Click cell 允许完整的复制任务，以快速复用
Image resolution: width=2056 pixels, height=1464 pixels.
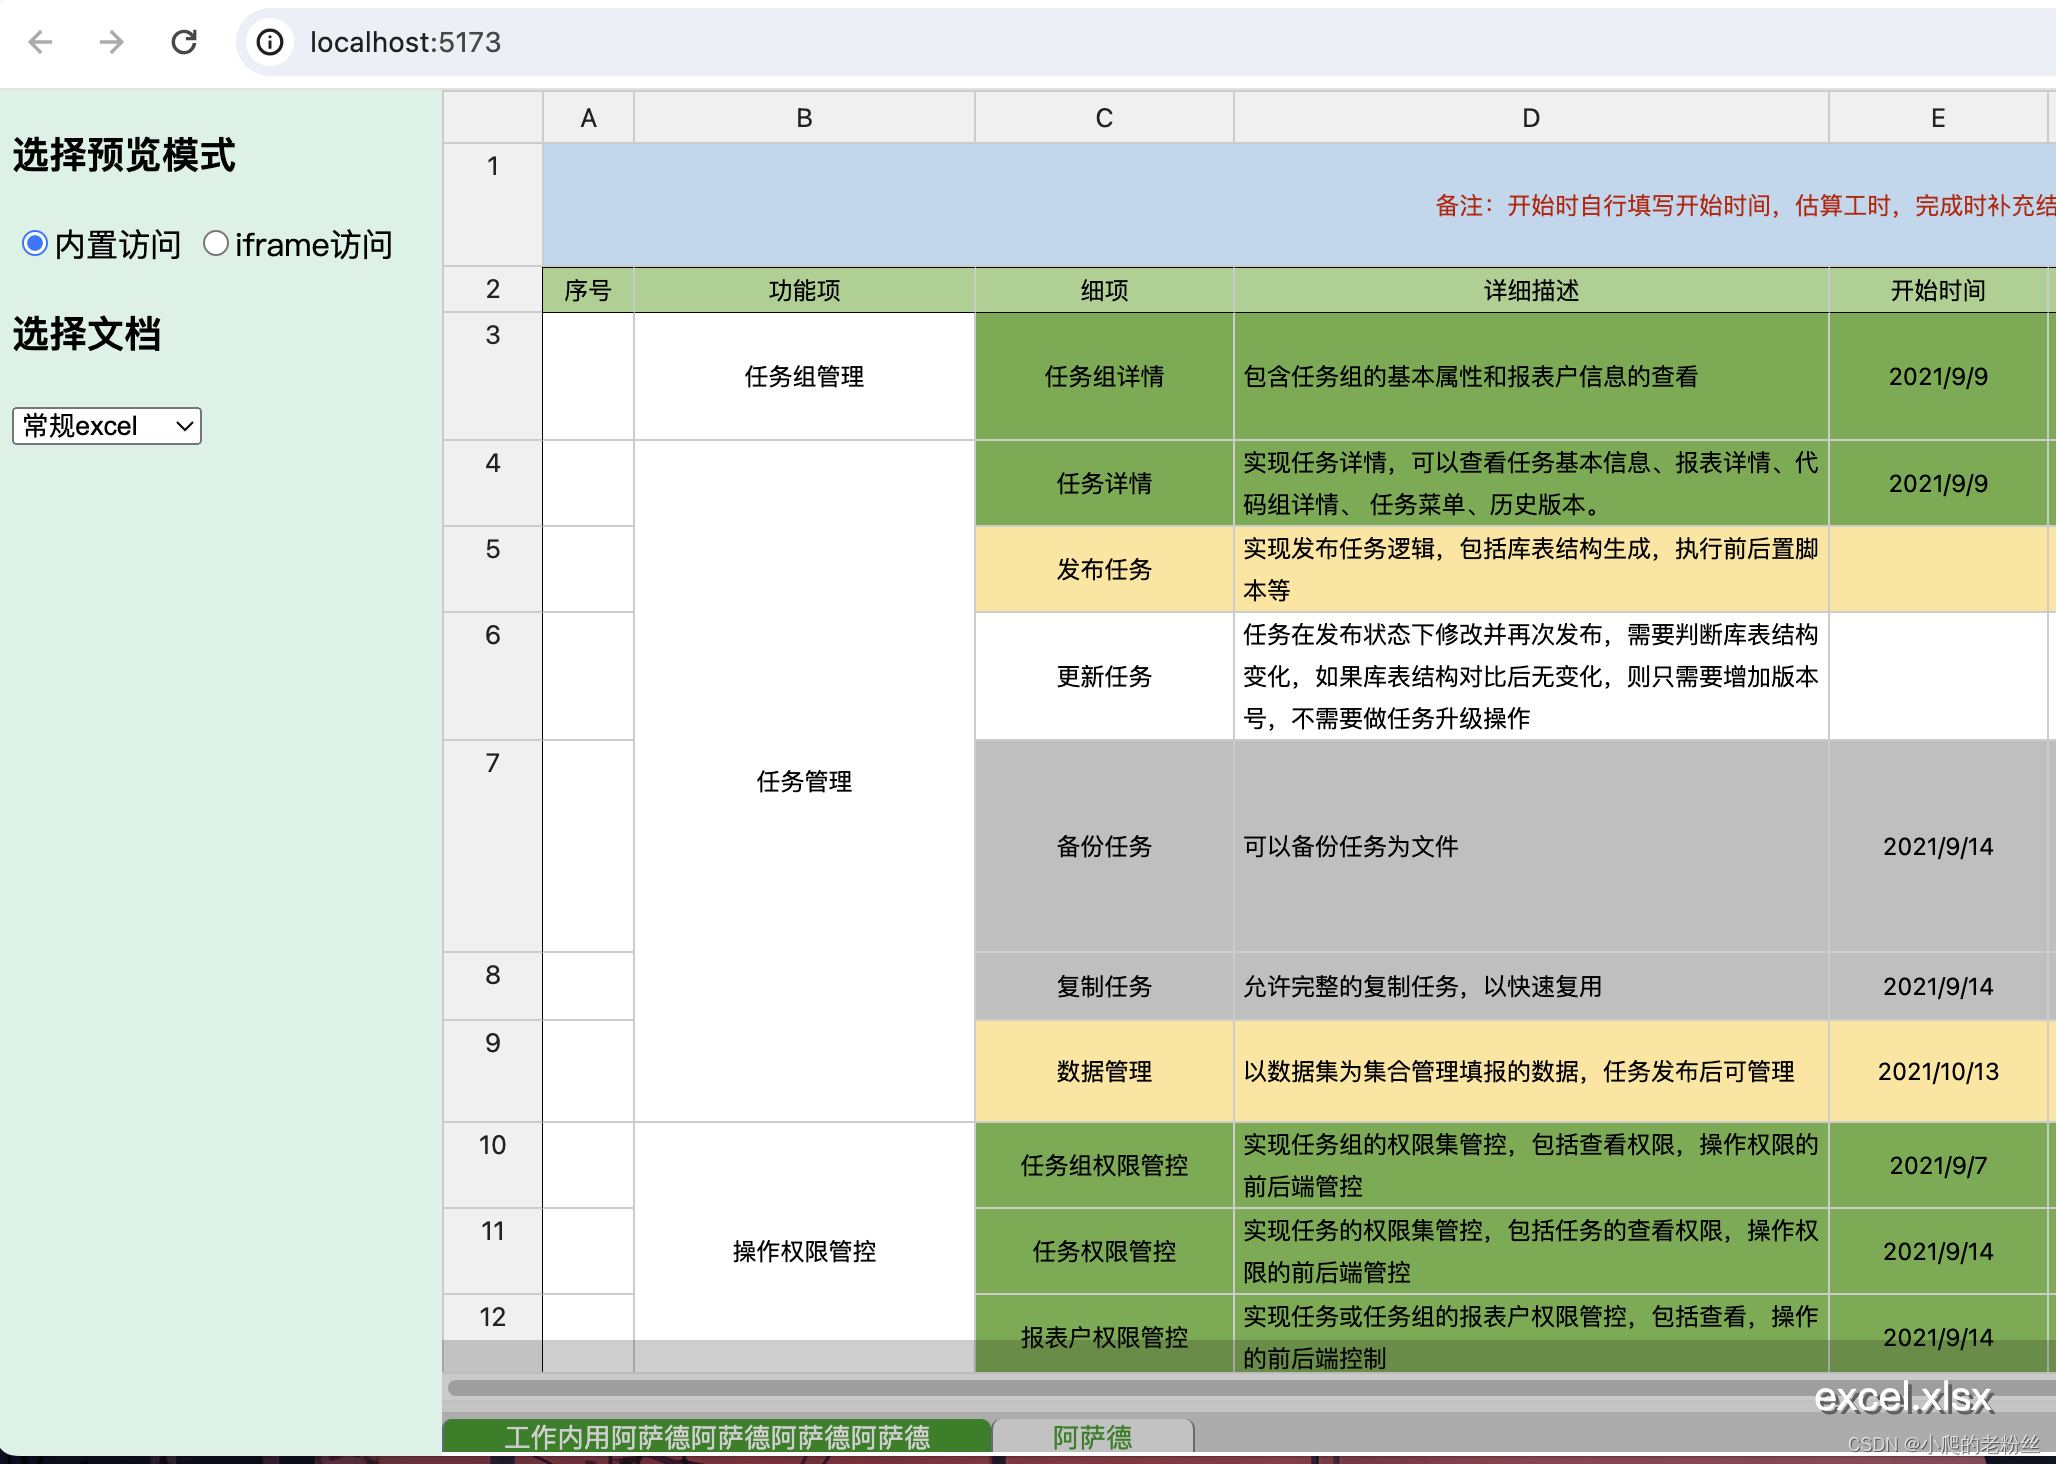[x=1531, y=986]
